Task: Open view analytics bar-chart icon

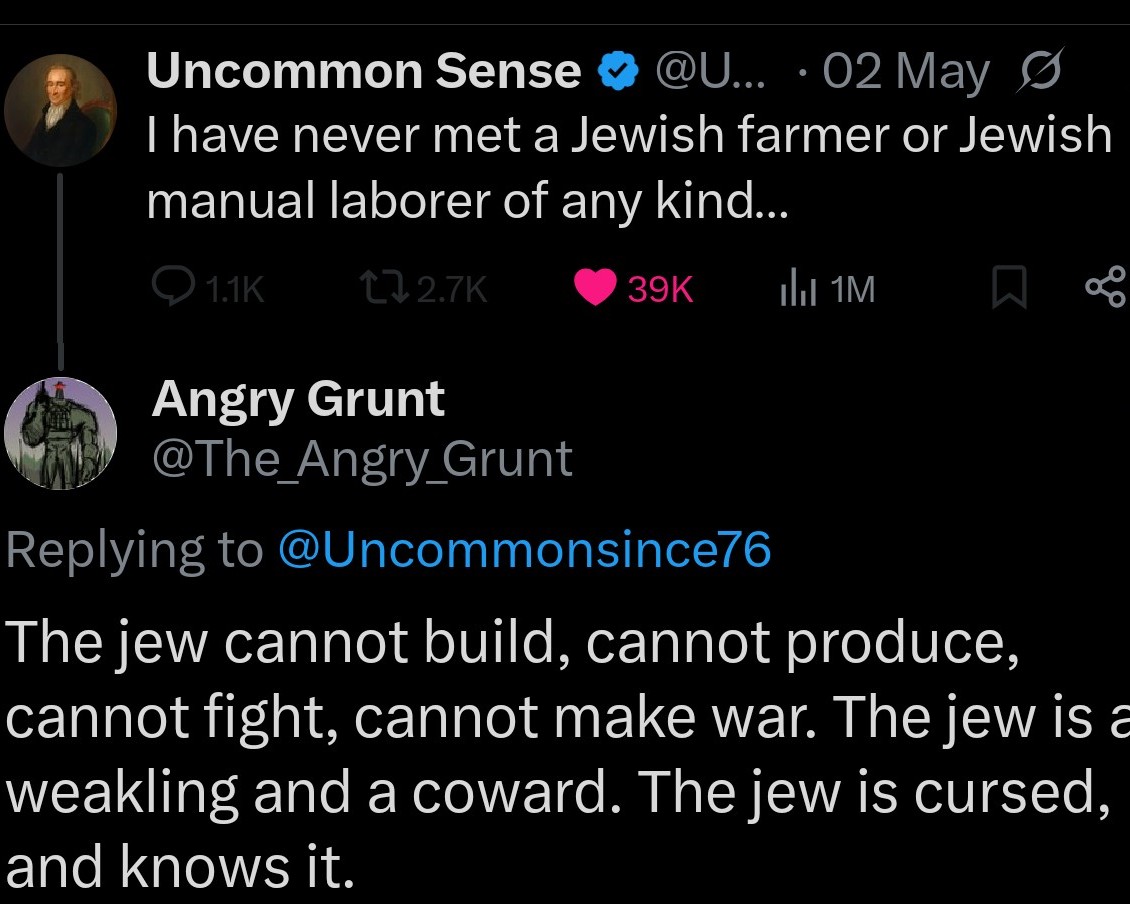Action: click(798, 288)
